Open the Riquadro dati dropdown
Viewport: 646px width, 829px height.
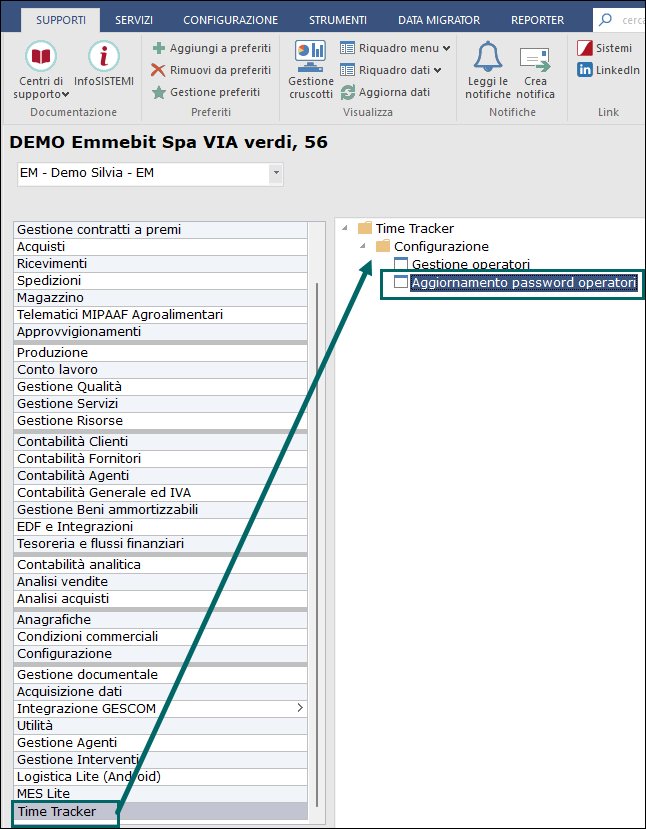(438, 70)
